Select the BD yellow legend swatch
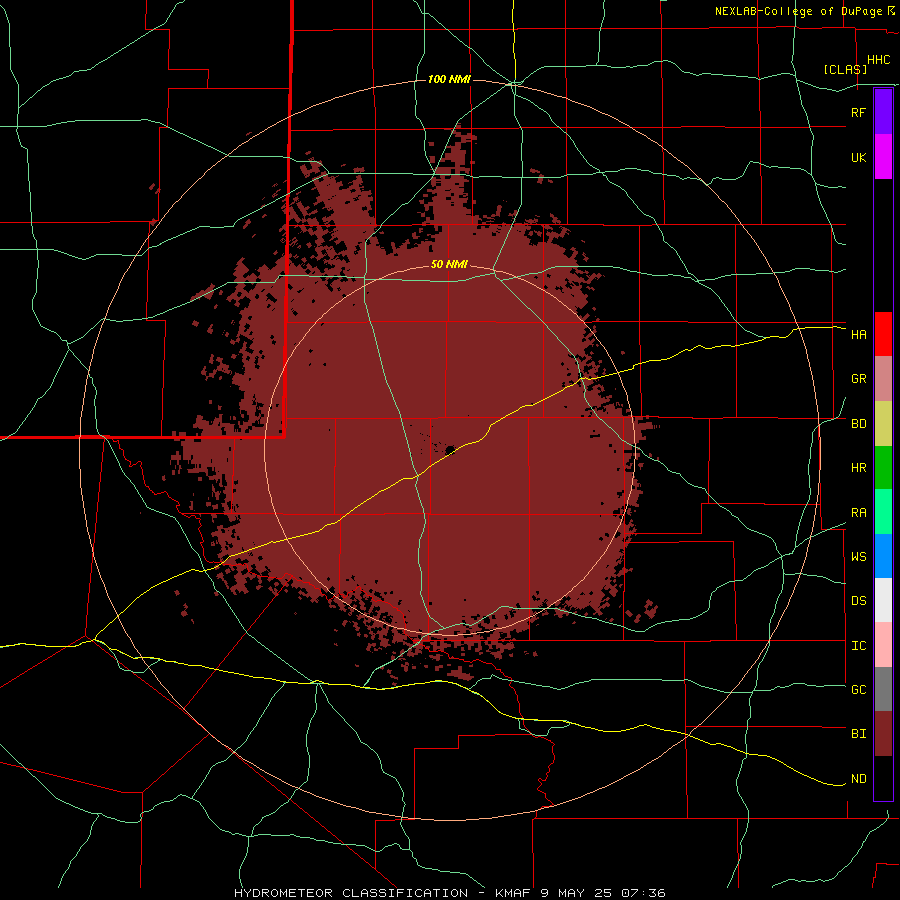This screenshot has height=900, width=900. [x=883, y=424]
